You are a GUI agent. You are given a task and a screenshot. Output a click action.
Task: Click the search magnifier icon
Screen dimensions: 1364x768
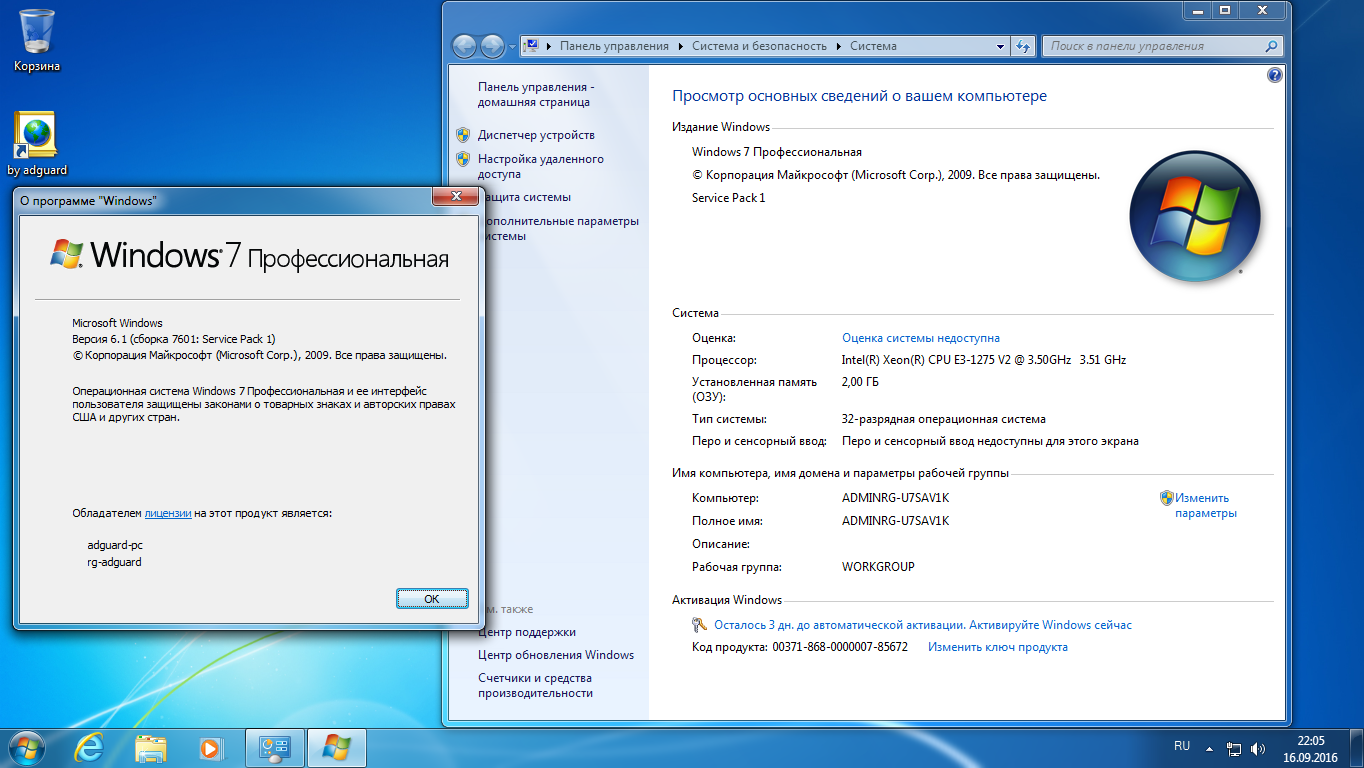click(x=1271, y=46)
